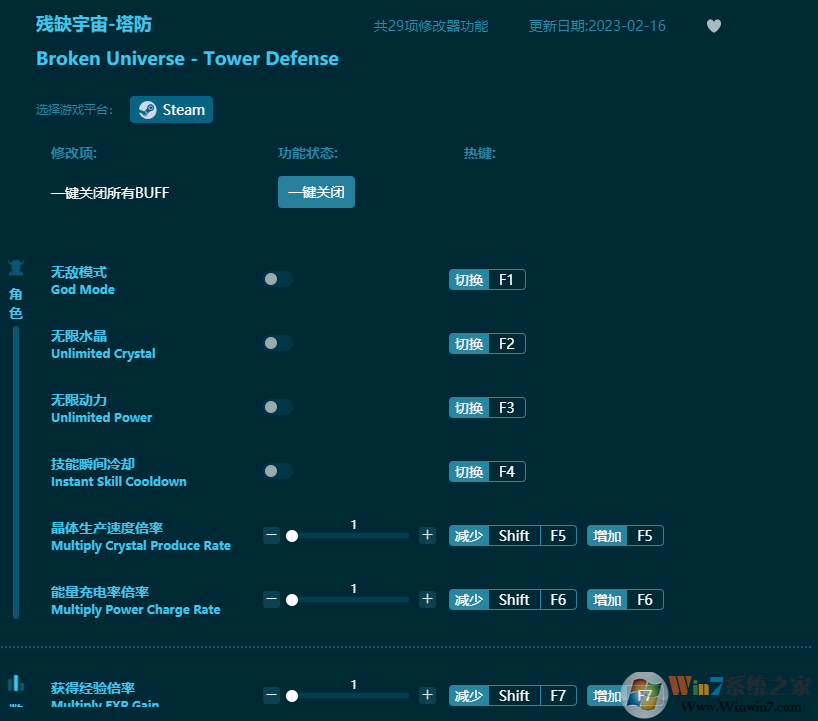Click the F2 hotkey box for Unlimited Crystal

coord(487,344)
